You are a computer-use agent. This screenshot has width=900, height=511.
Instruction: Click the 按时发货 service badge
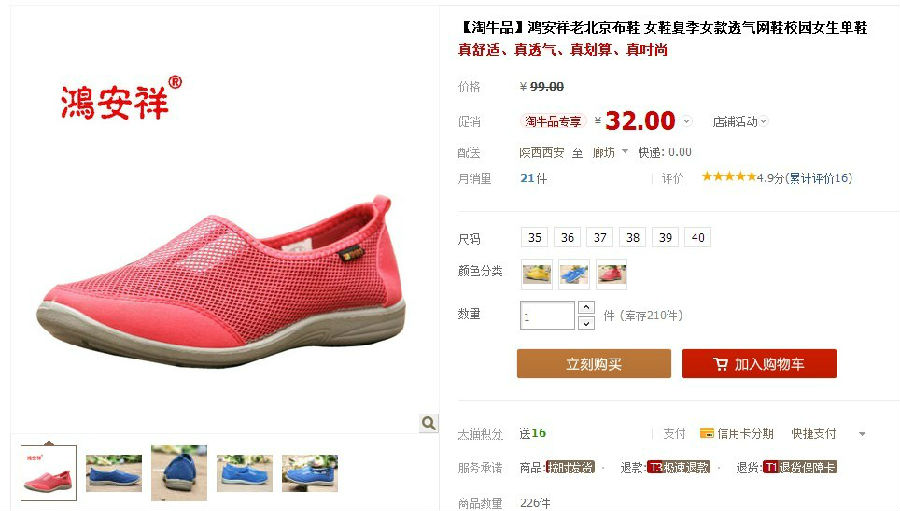(570, 467)
